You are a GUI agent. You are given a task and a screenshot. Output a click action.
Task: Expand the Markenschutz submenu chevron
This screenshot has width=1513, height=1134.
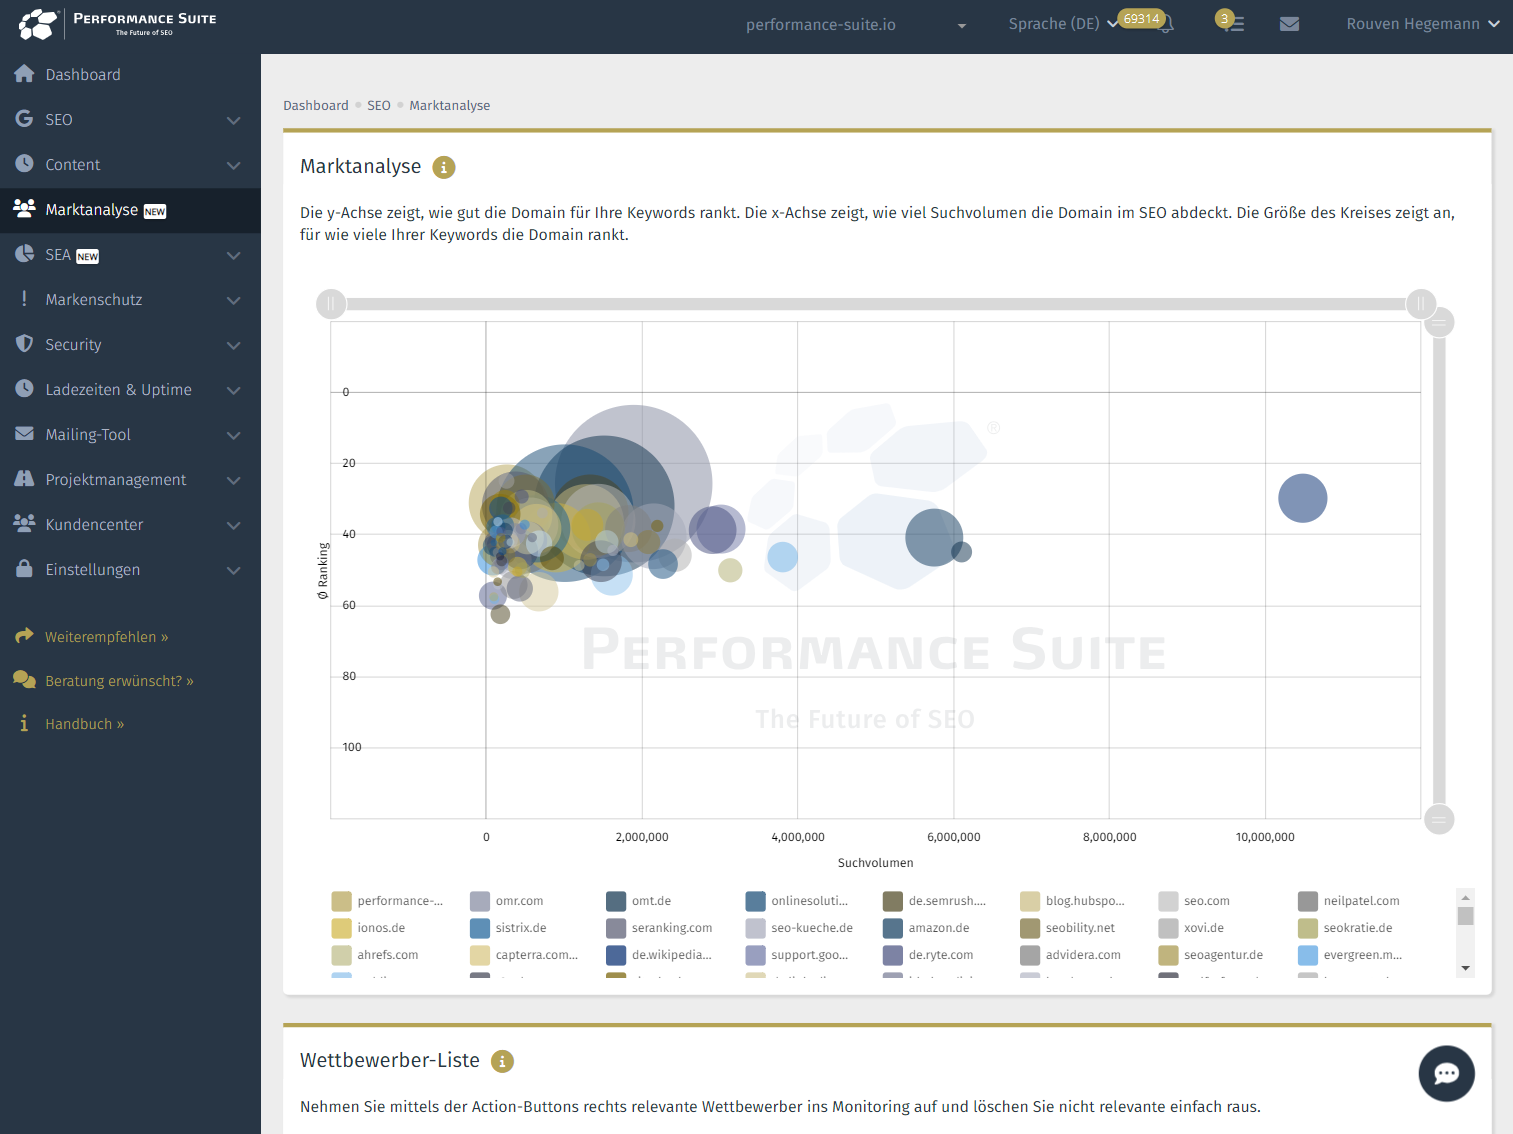[x=233, y=300]
